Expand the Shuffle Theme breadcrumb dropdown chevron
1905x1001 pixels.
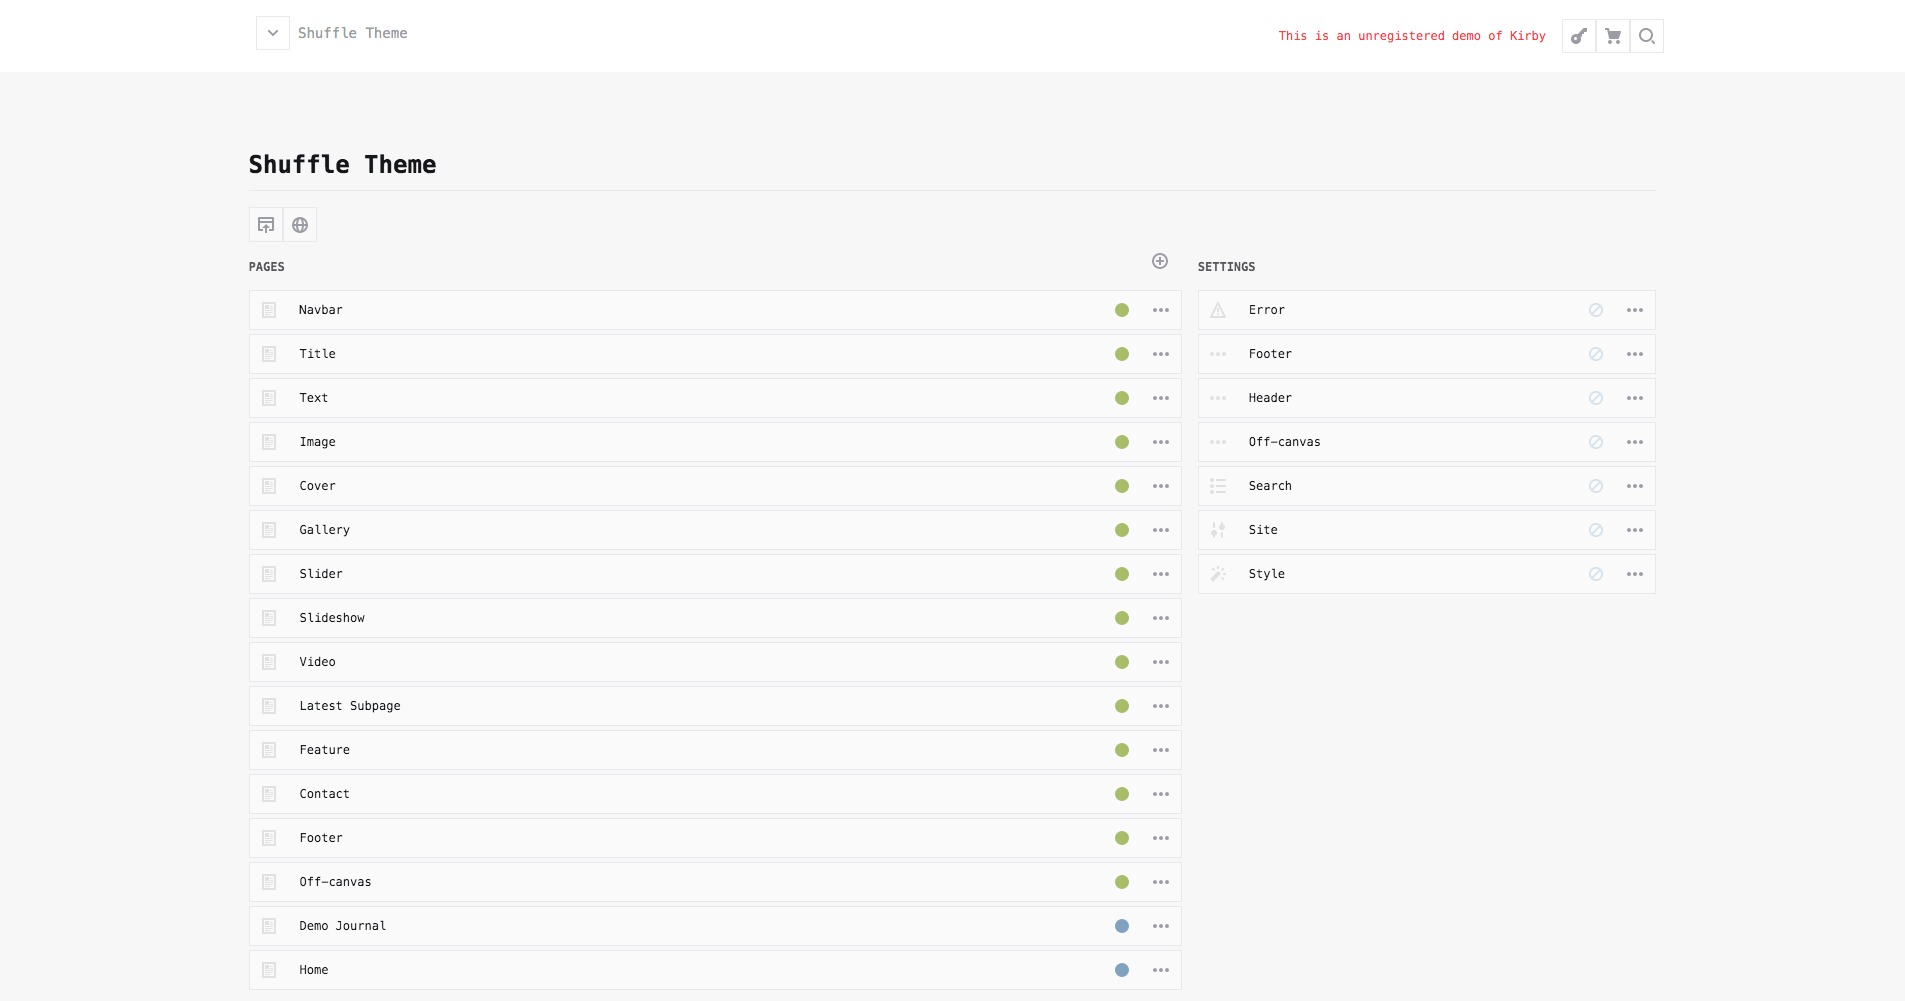point(272,33)
